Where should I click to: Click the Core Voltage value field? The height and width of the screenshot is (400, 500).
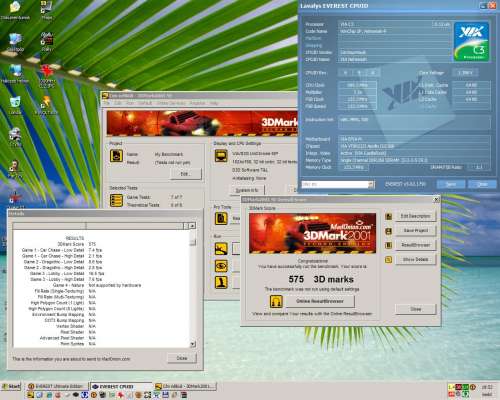(x=465, y=73)
